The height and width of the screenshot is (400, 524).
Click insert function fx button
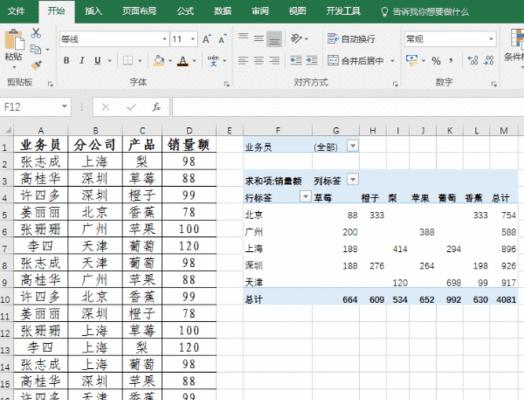156,107
